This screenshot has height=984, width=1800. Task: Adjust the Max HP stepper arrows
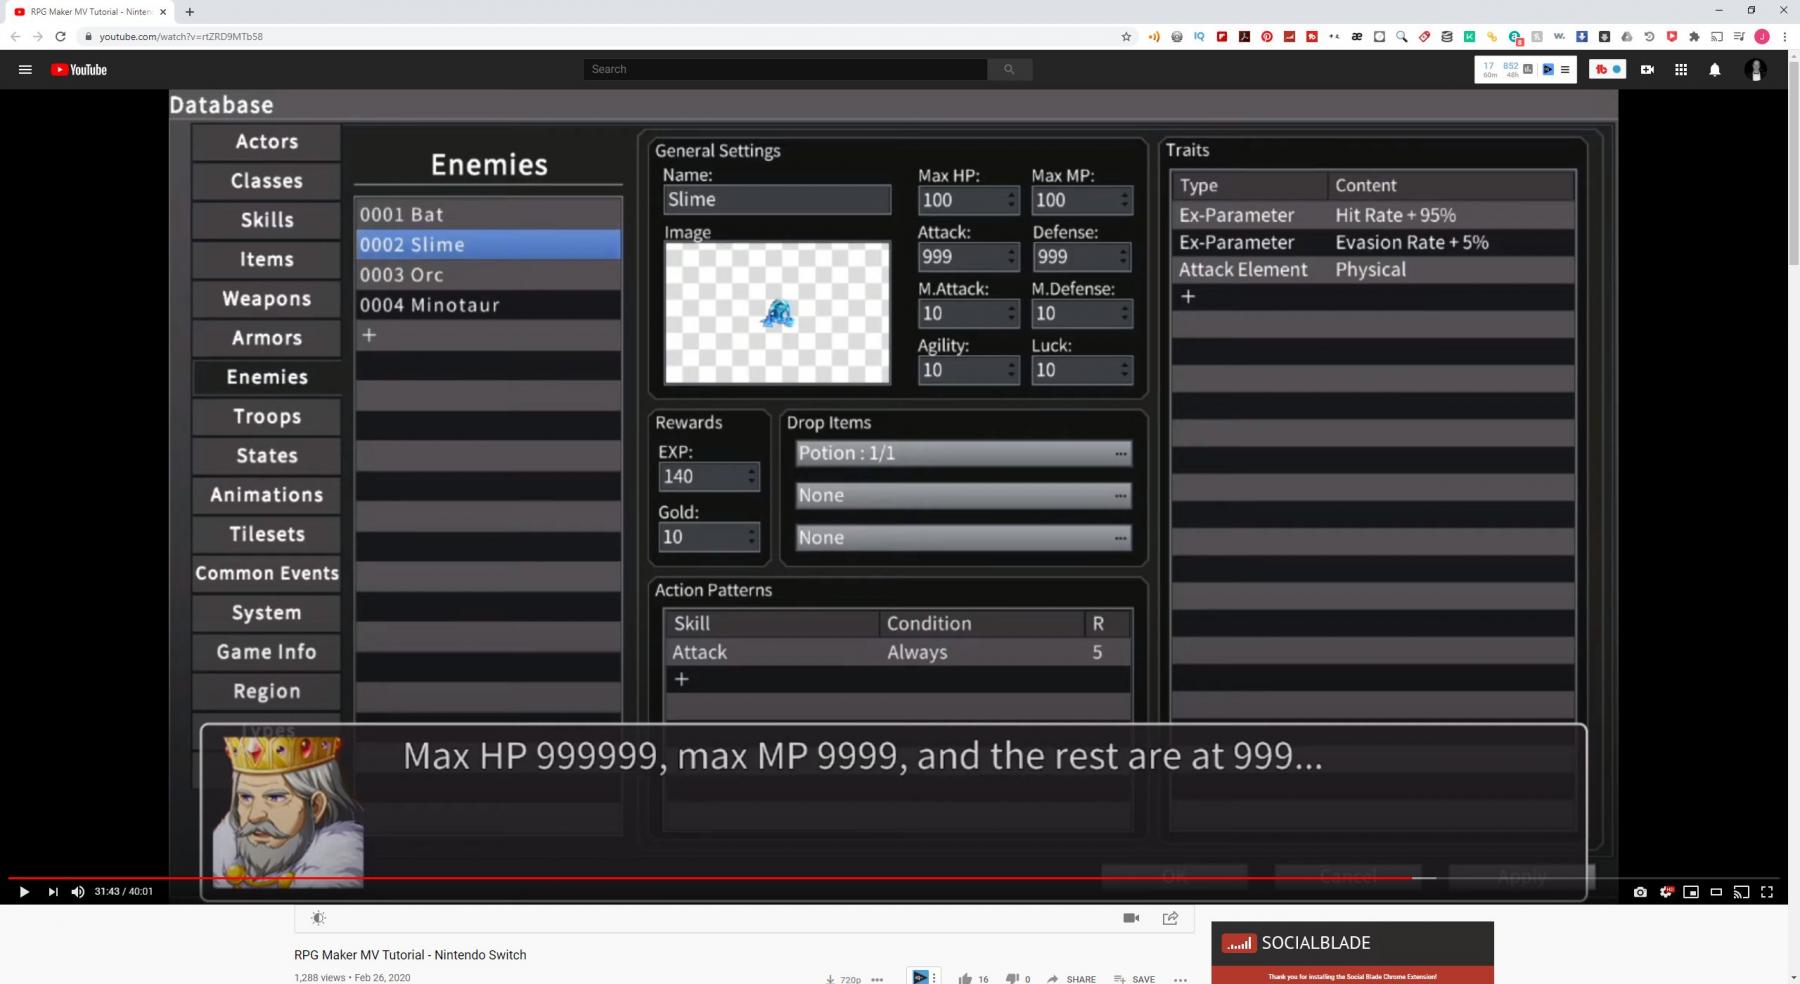coord(1011,200)
